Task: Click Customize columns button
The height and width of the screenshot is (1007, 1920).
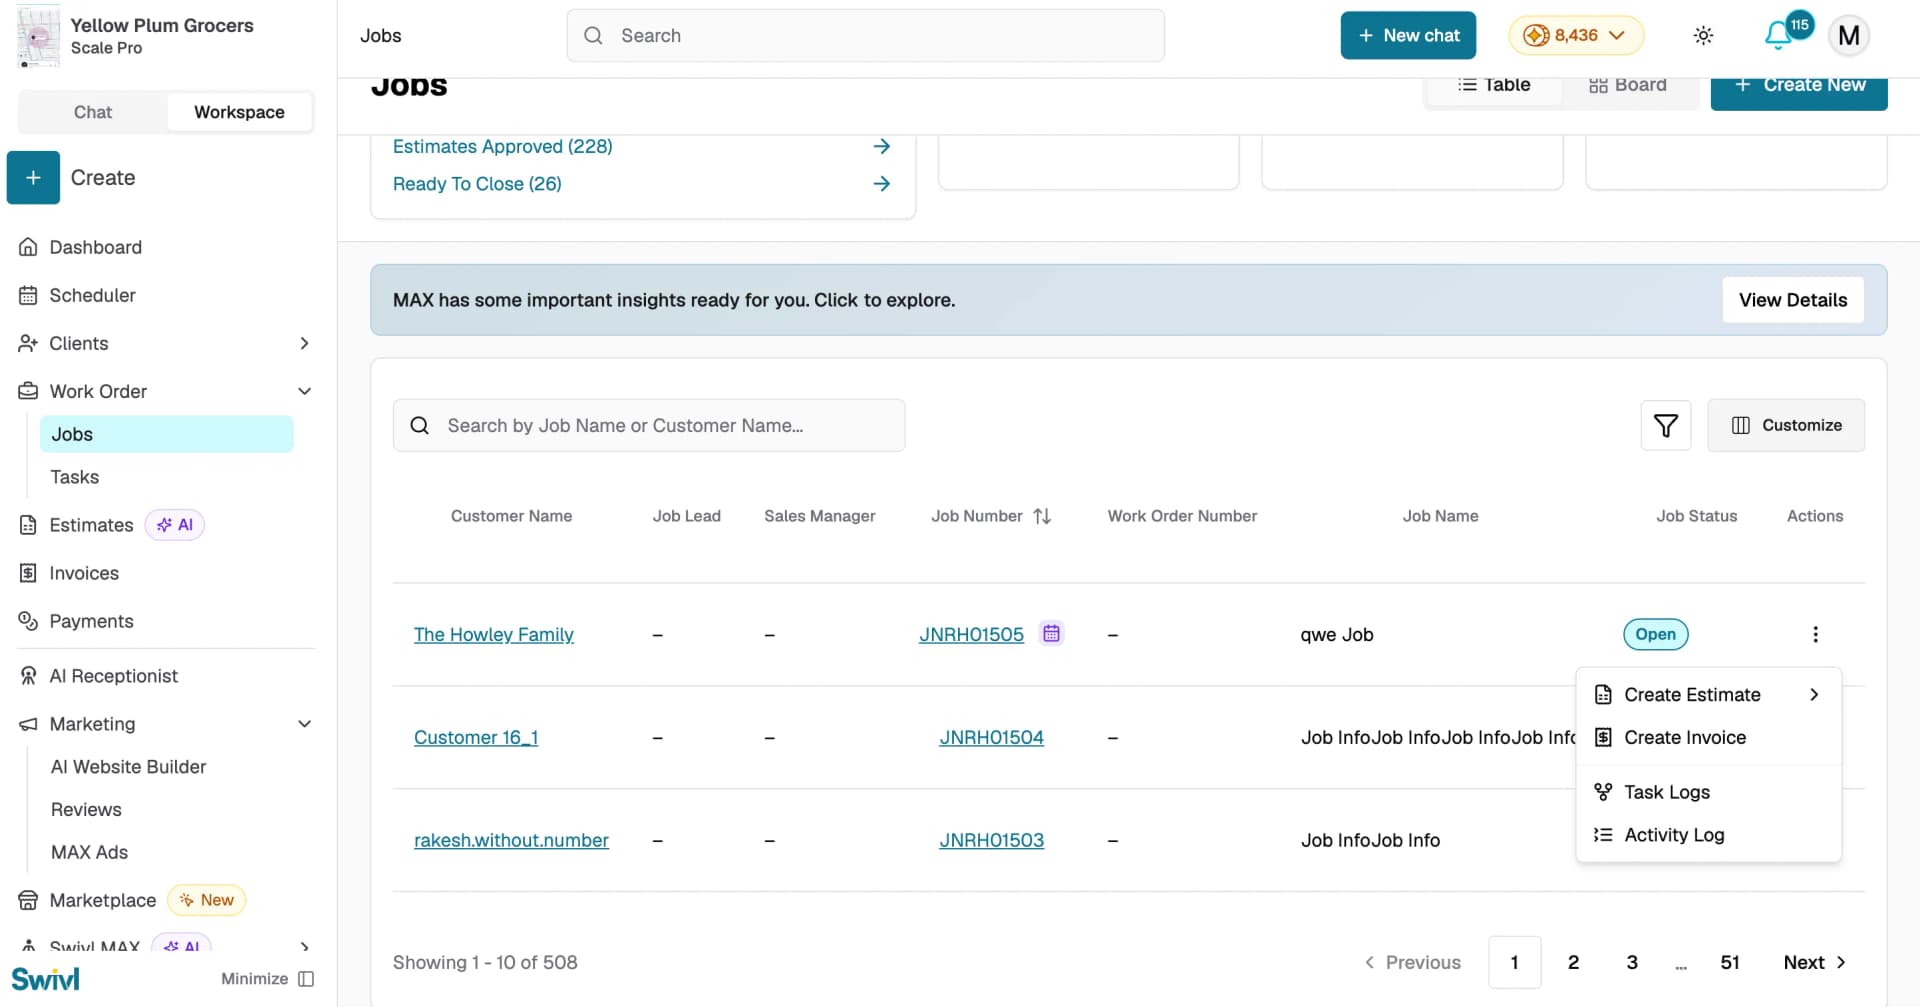Action: tap(1786, 426)
